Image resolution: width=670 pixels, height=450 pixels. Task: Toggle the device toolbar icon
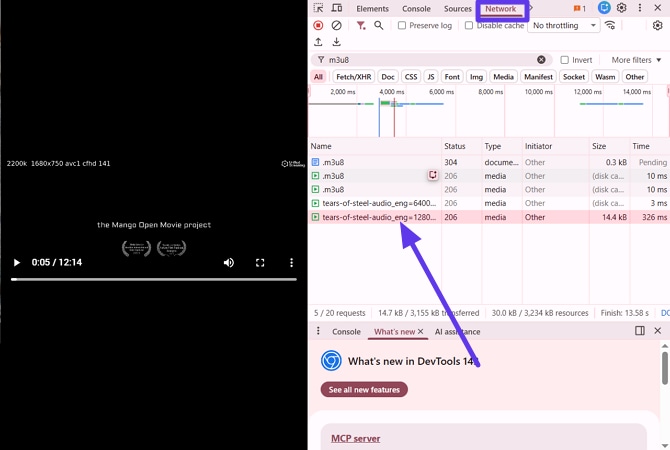coord(337,8)
